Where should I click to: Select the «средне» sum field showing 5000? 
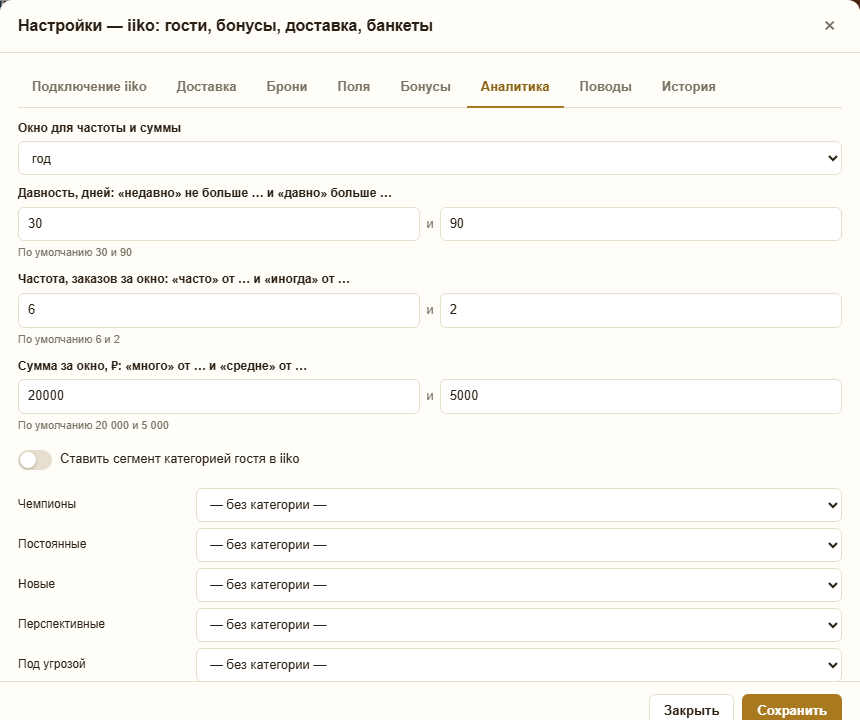coord(641,396)
